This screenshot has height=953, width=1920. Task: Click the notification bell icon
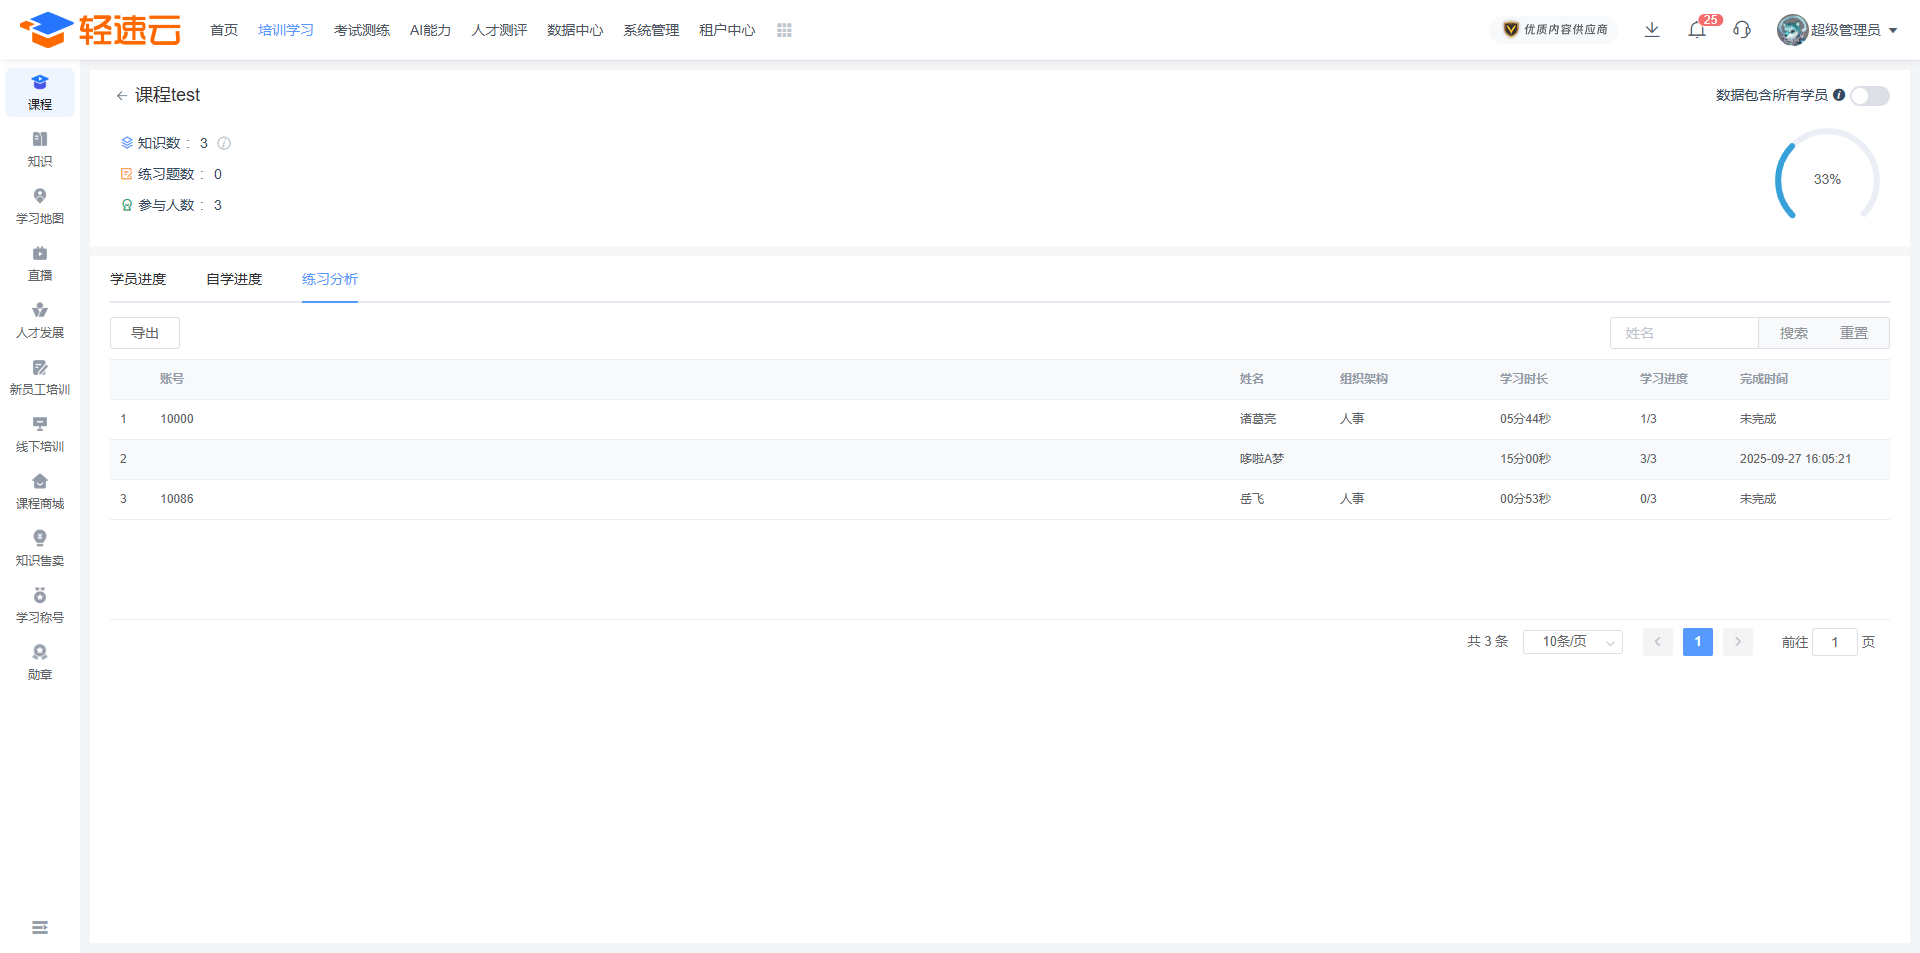coord(1697,30)
